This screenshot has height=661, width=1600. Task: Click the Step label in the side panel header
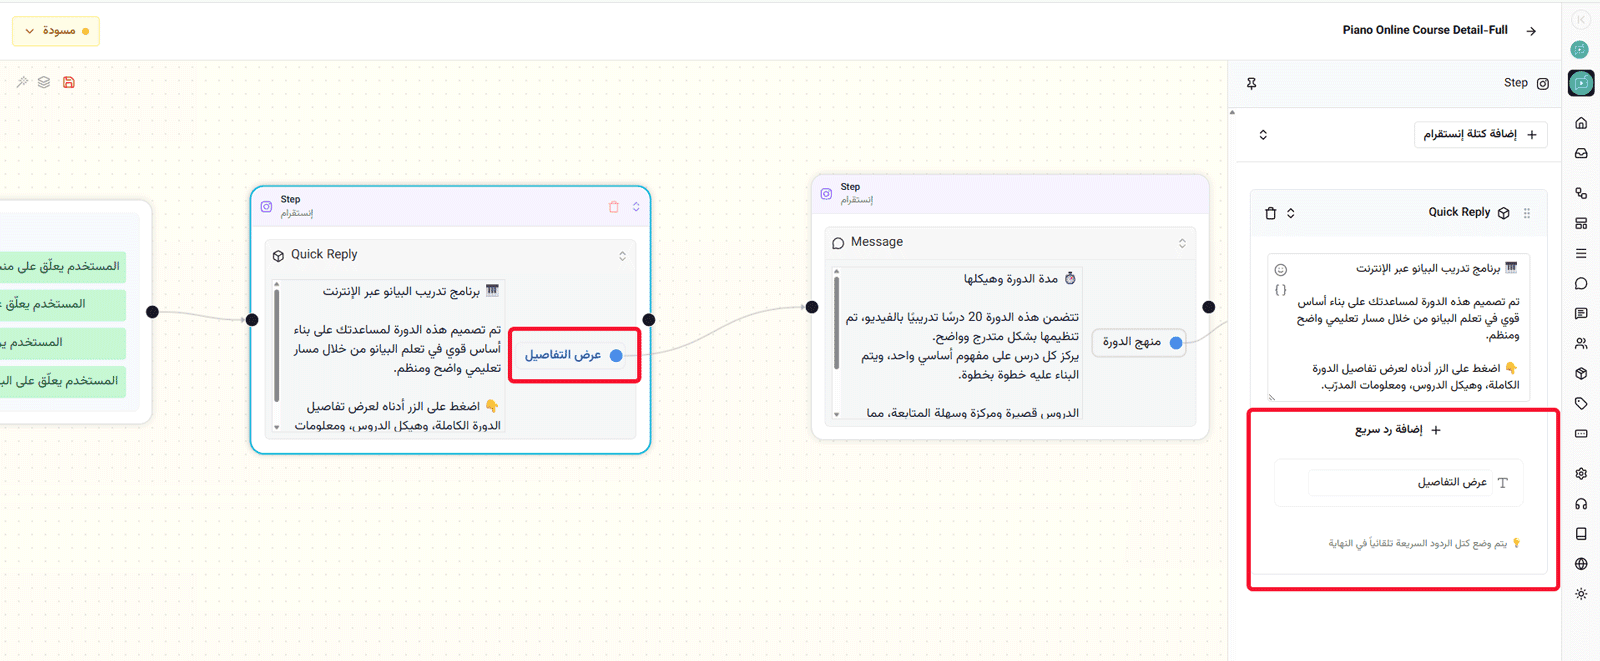tap(1516, 83)
